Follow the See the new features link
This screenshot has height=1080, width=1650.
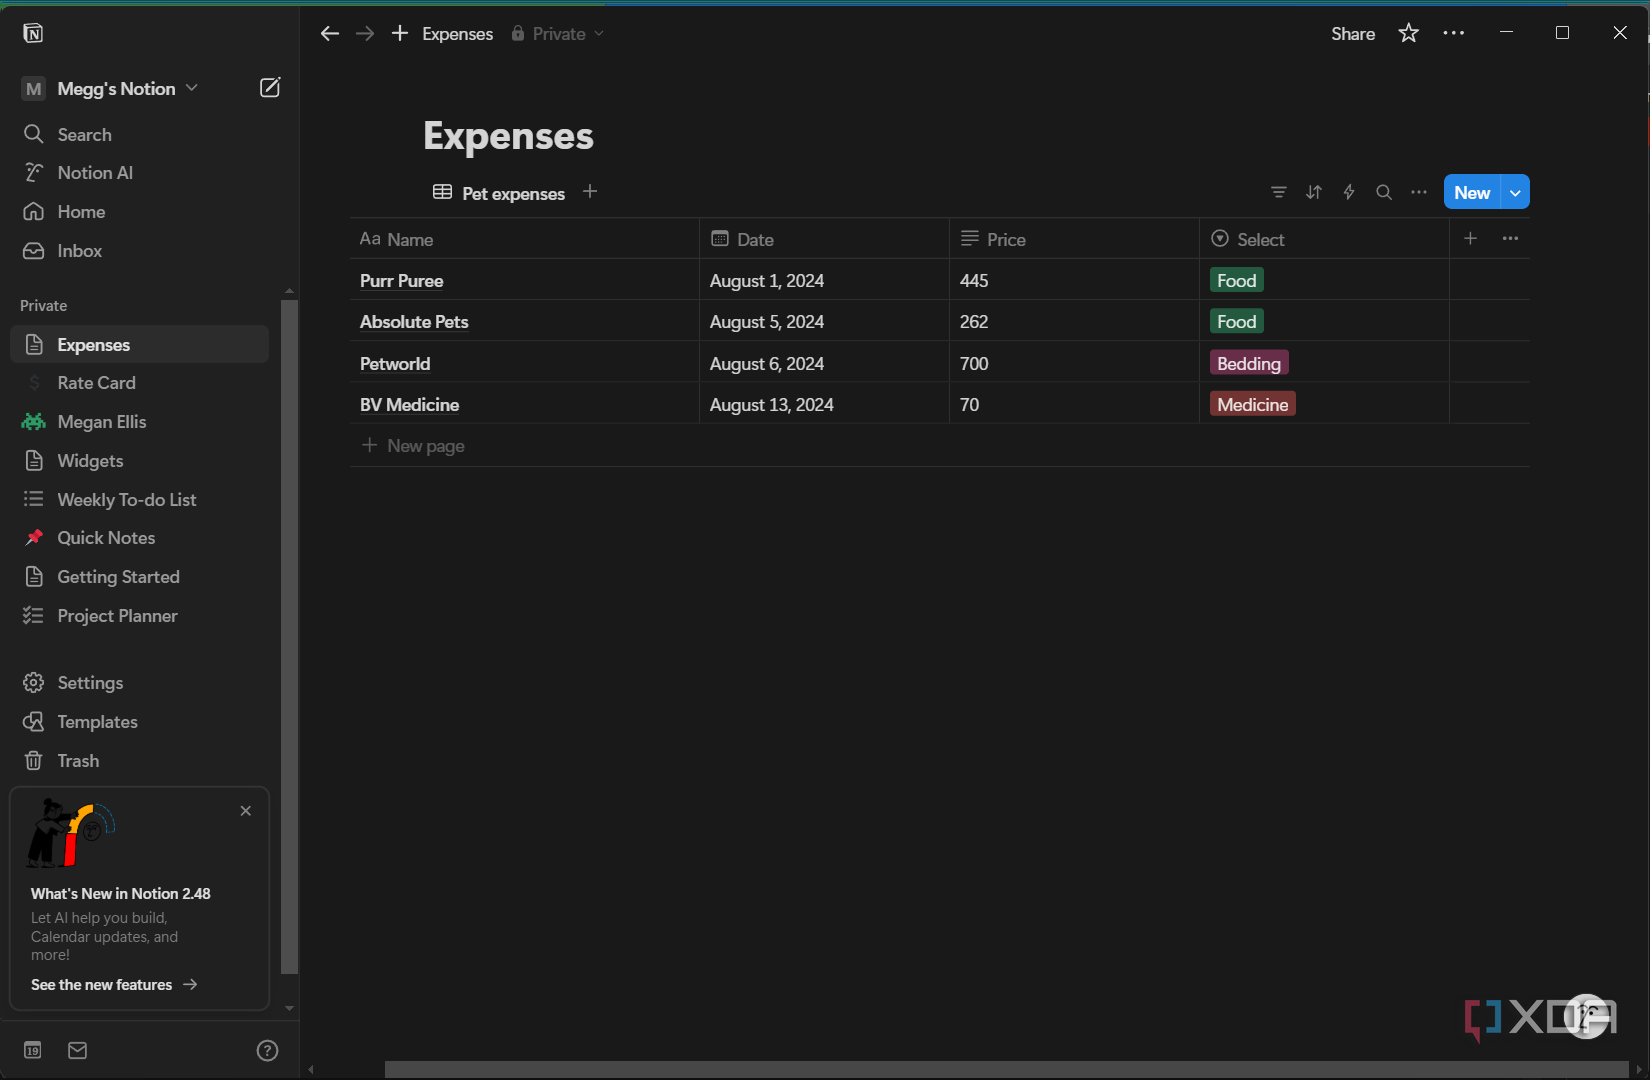pos(114,985)
